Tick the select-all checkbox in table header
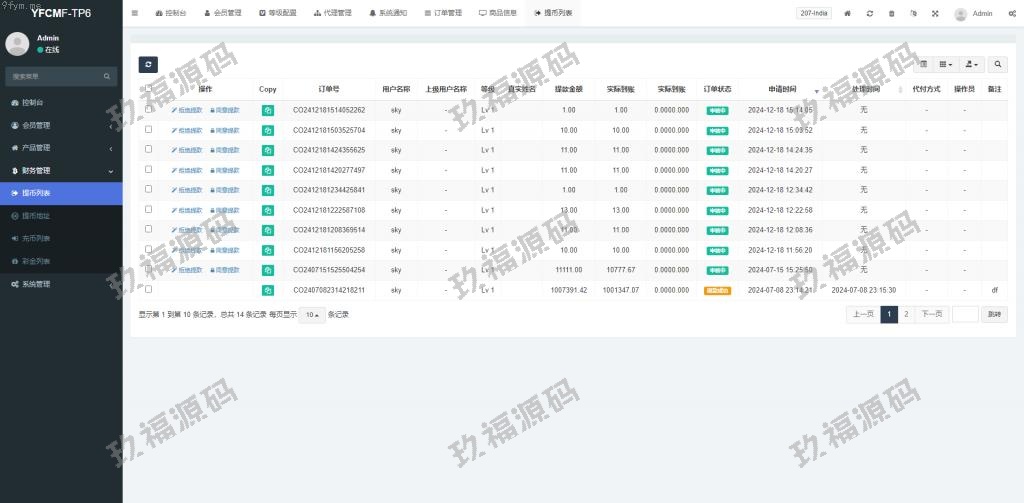Screen dimensions: 1024x503 (x=149, y=89)
